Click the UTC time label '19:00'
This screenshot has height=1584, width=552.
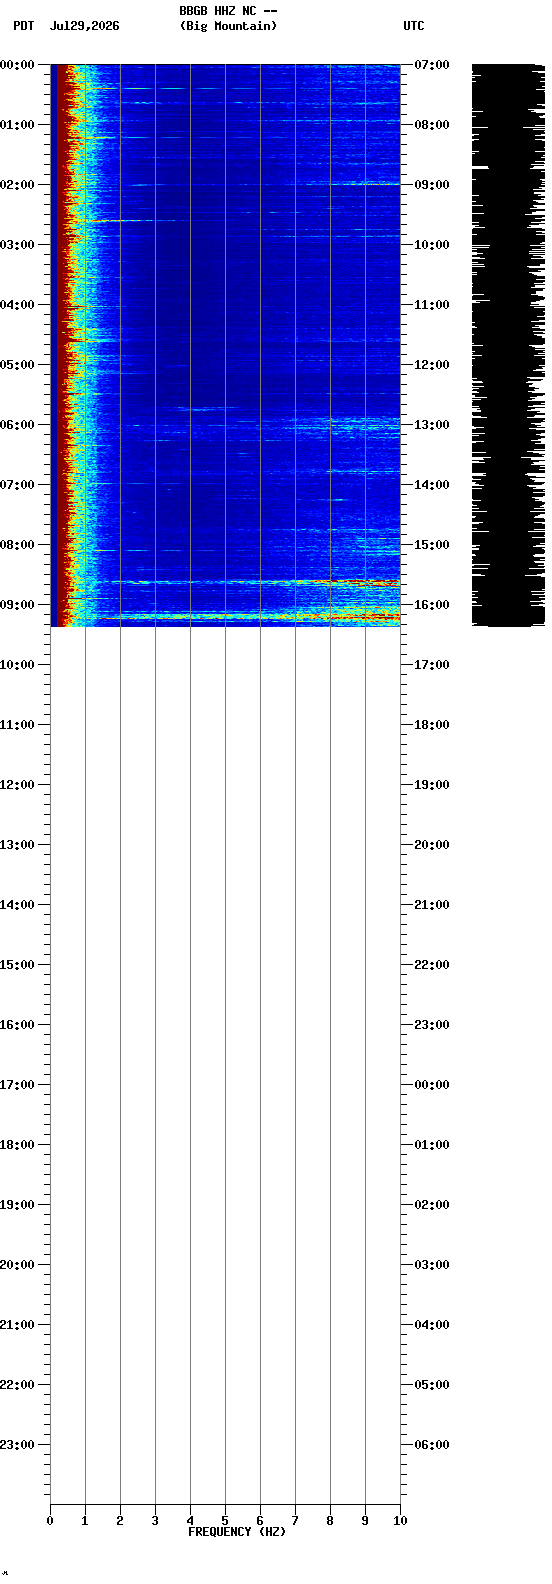[x=432, y=785]
